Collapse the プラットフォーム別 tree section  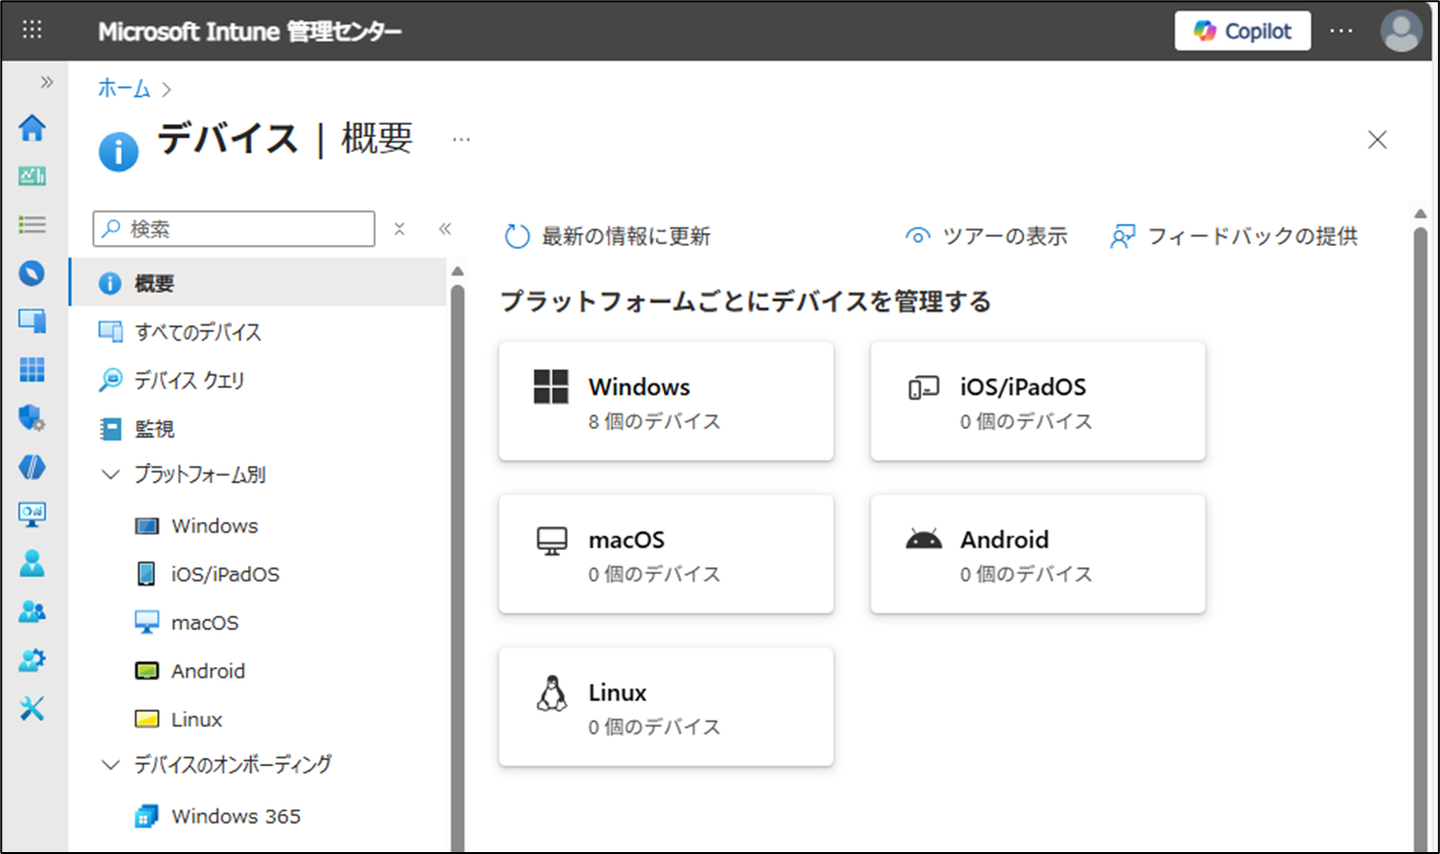111,475
